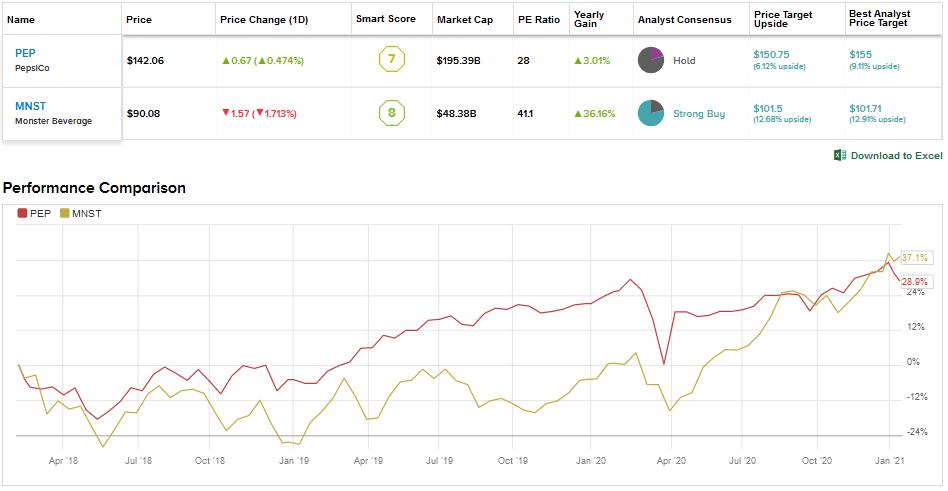Viewport: 948px width, 491px height.
Task: Click the Strong Buy consensus text
Action: [x=699, y=114]
